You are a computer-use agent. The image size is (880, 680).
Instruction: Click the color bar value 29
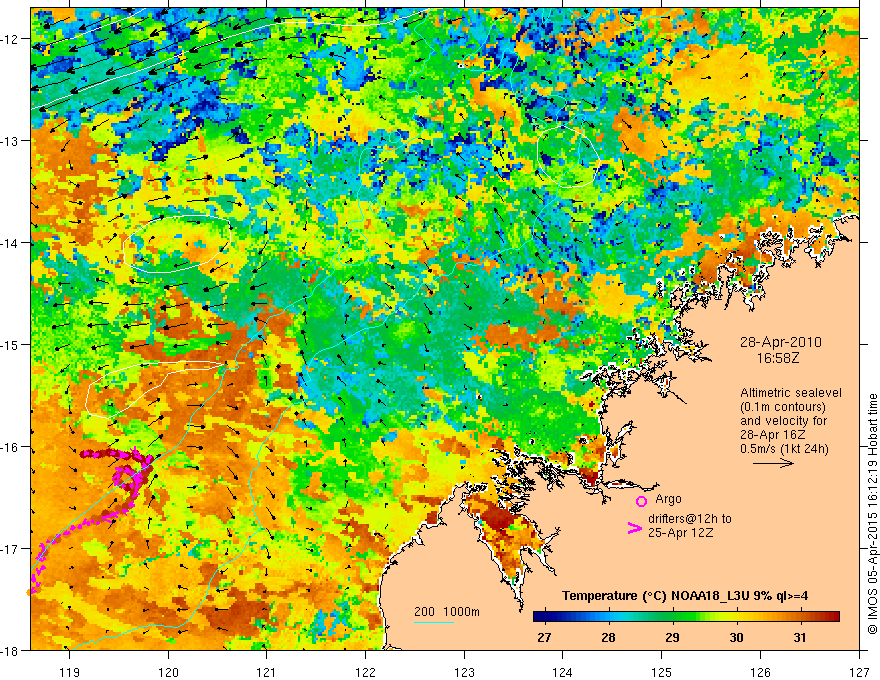click(x=672, y=637)
